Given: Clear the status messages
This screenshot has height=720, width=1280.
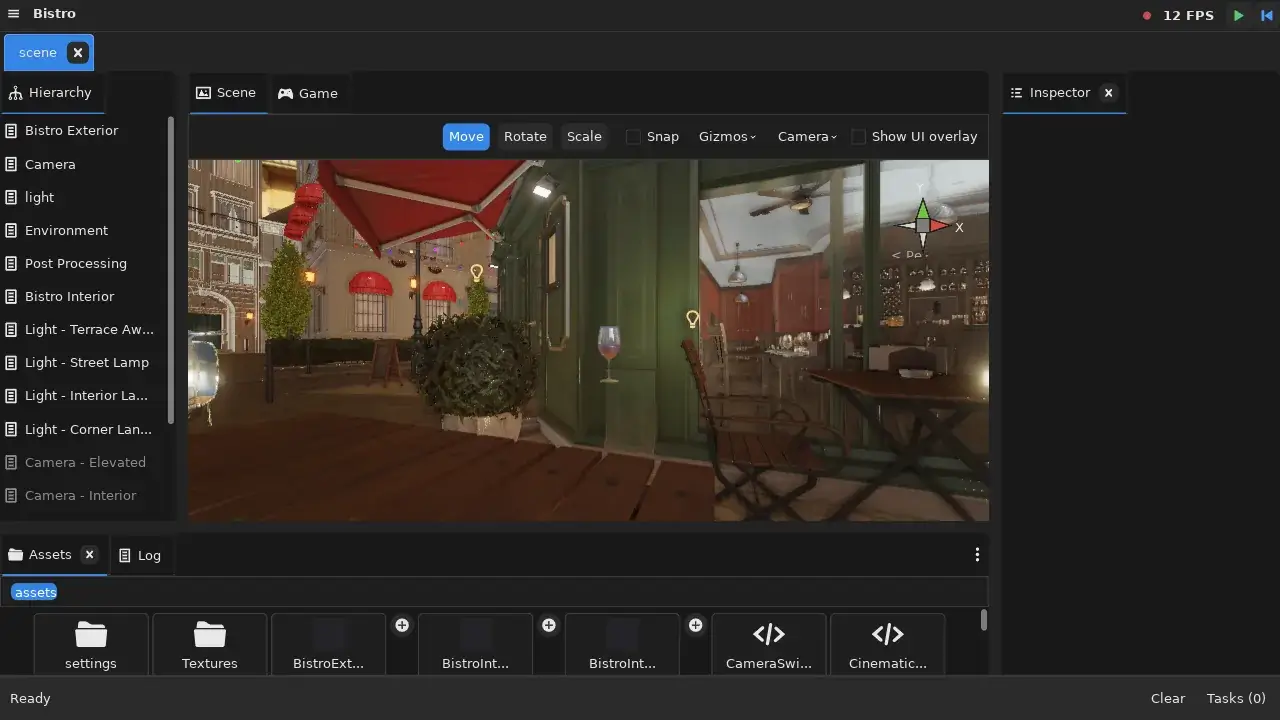Looking at the screenshot, I should (x=1168, y=699).
